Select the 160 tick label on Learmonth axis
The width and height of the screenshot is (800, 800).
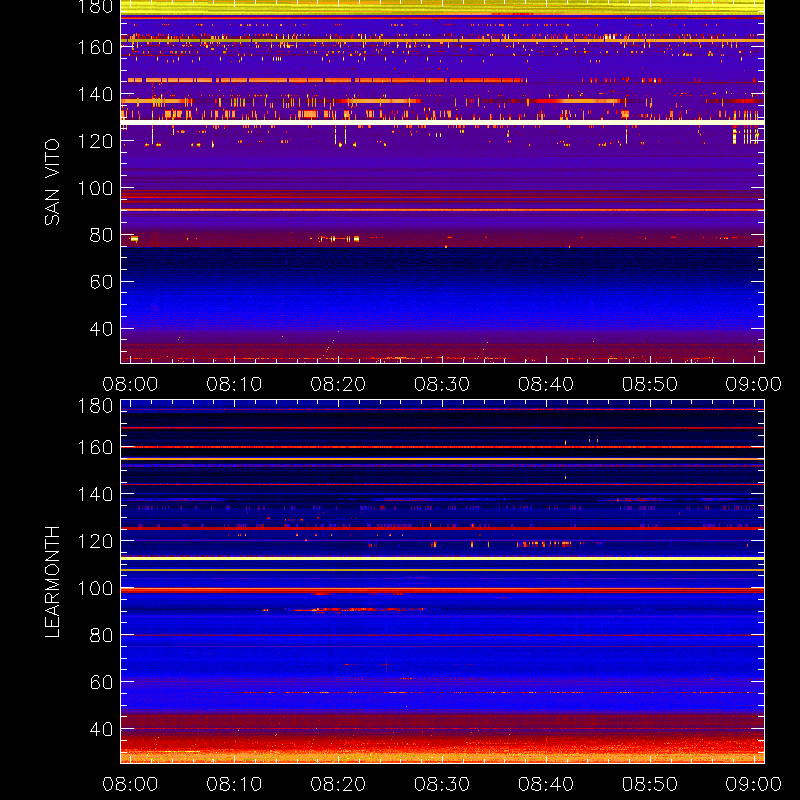[x=95, y=447]
